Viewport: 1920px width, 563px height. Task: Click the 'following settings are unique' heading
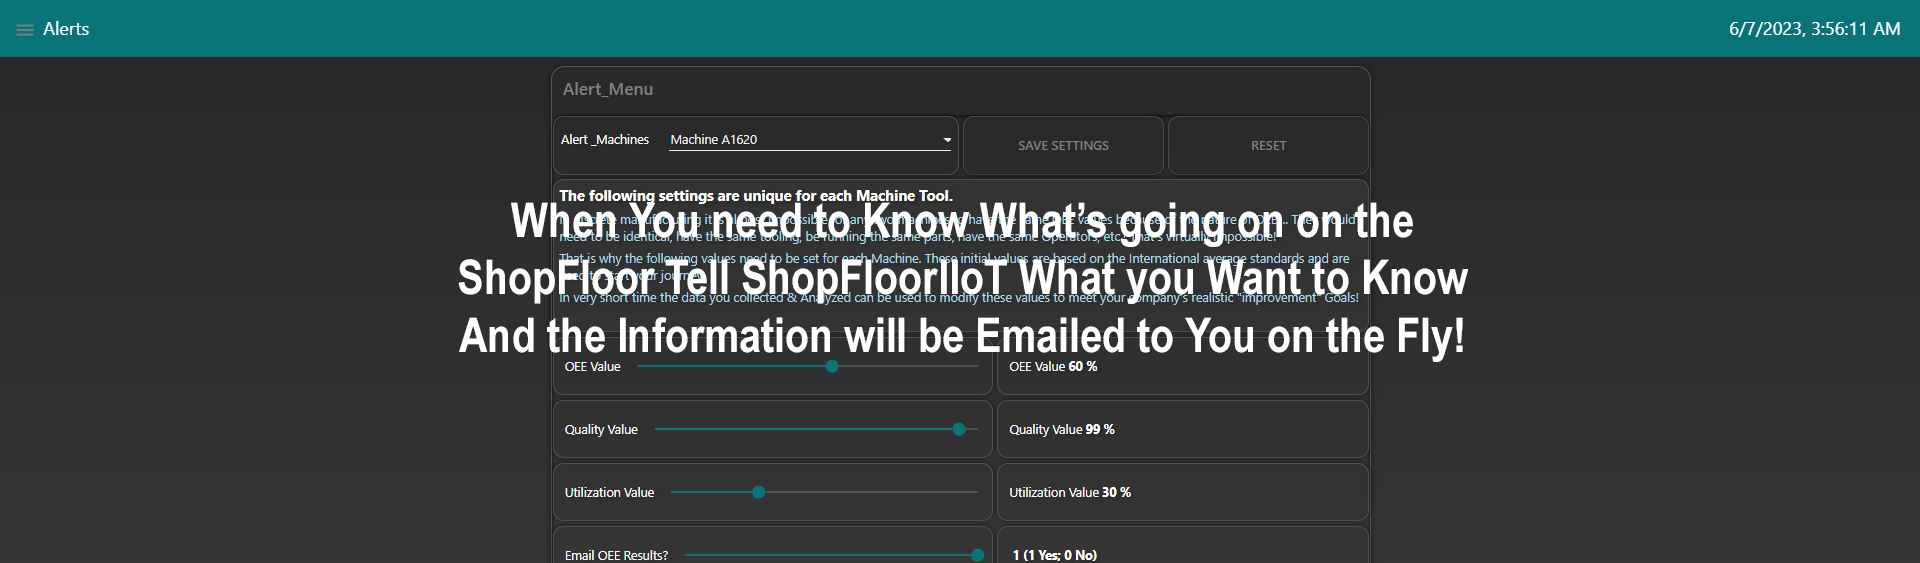click(x=756, y=196)
